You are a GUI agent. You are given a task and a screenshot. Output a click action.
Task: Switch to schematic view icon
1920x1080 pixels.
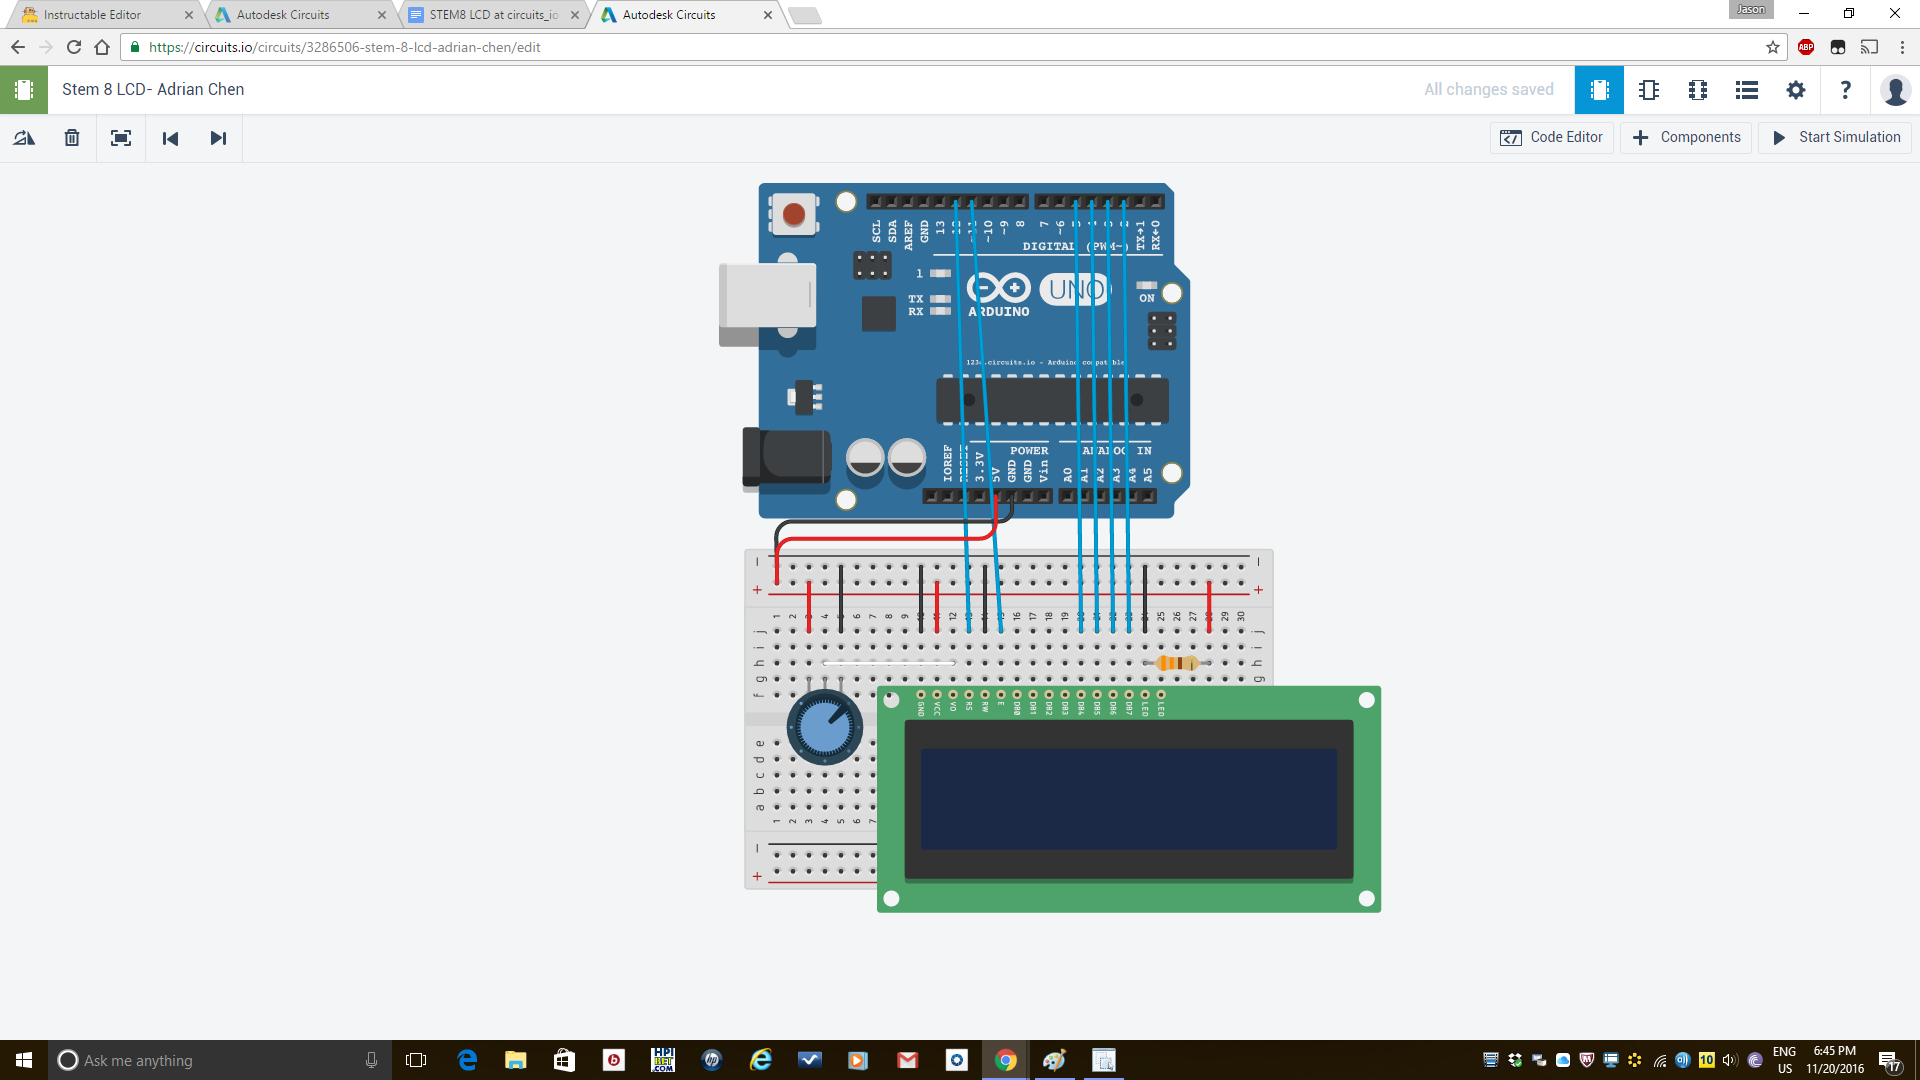tap(1649, 90)
